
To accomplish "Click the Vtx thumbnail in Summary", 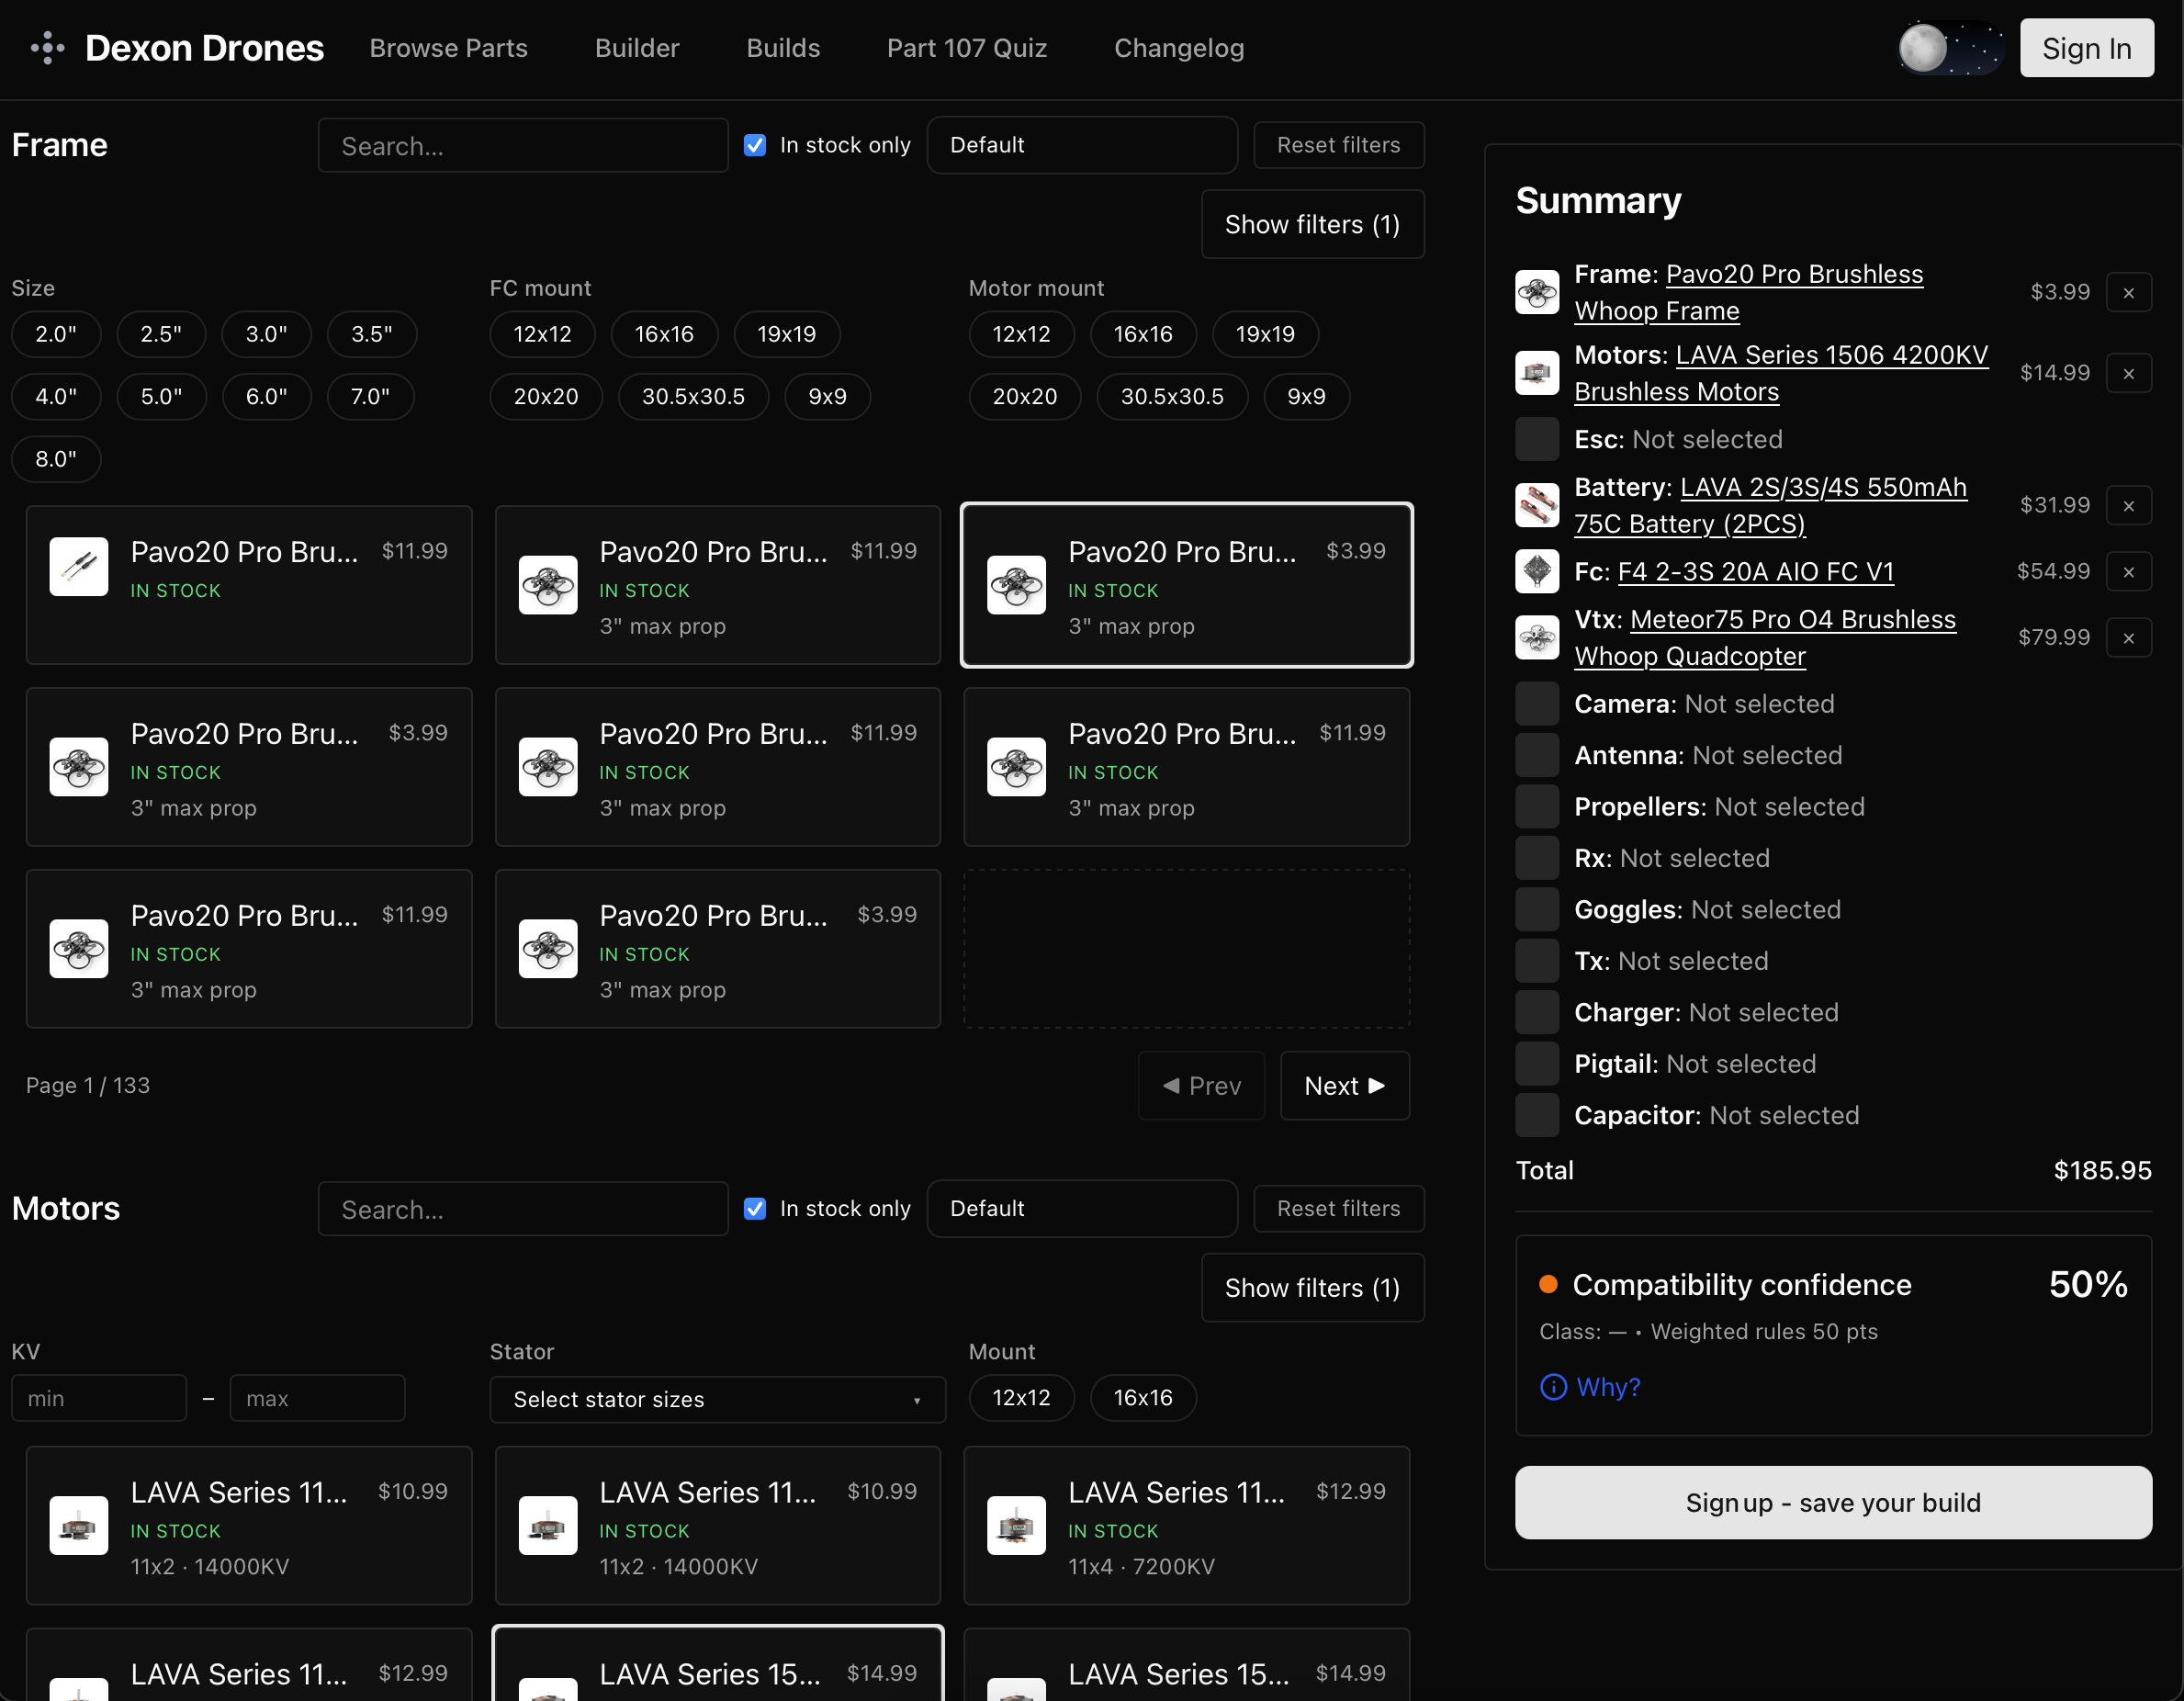I will click(x=1537, y=638).
